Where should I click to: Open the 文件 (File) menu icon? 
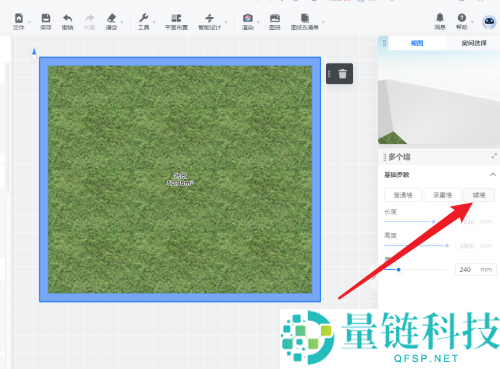19,18
